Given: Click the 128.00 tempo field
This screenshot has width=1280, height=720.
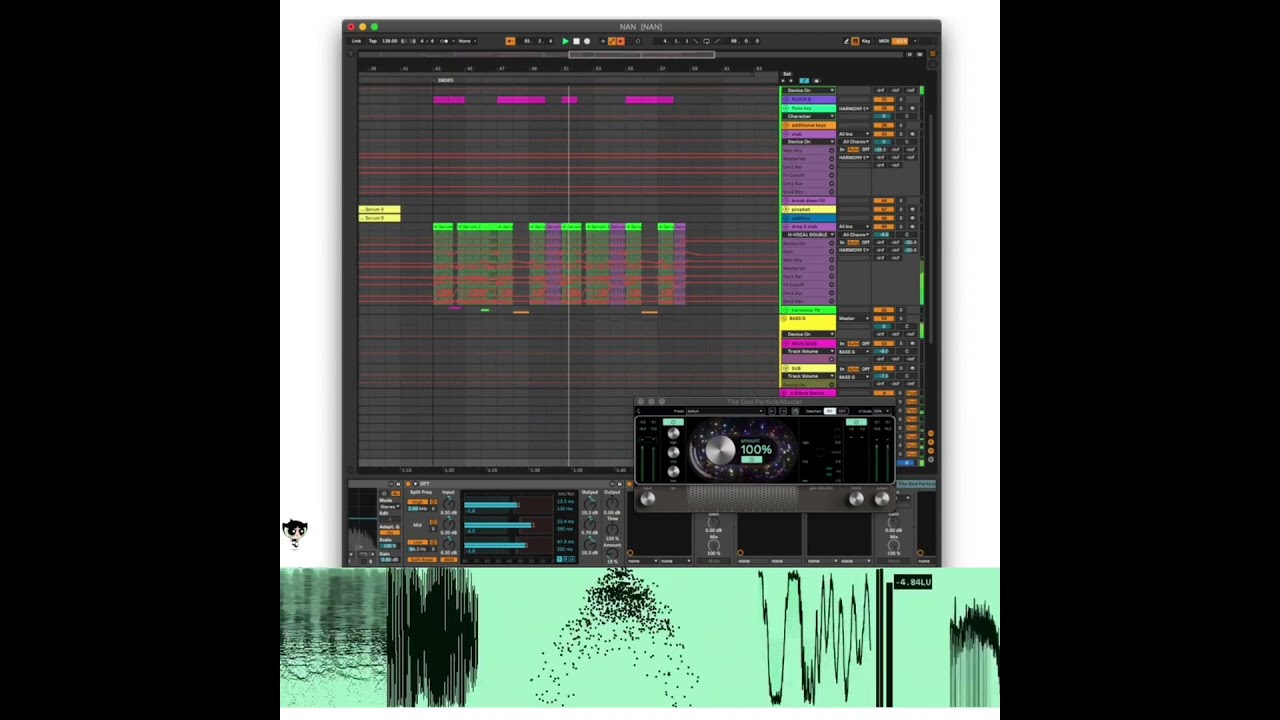Looking at the screenshot, I should pyautogui.click(x=389, y=41).
